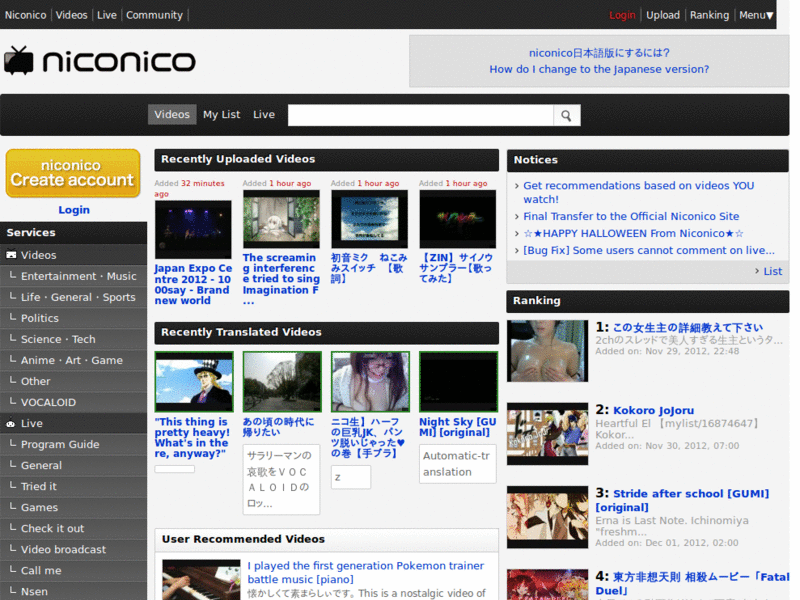Open Final Transfer to the Official Niconico Site

631,216
